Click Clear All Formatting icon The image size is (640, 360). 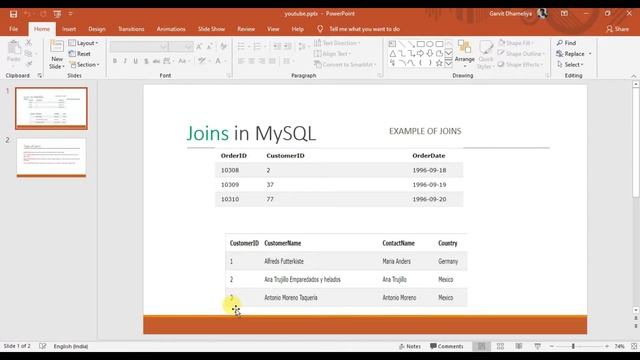tap(223, 47)
